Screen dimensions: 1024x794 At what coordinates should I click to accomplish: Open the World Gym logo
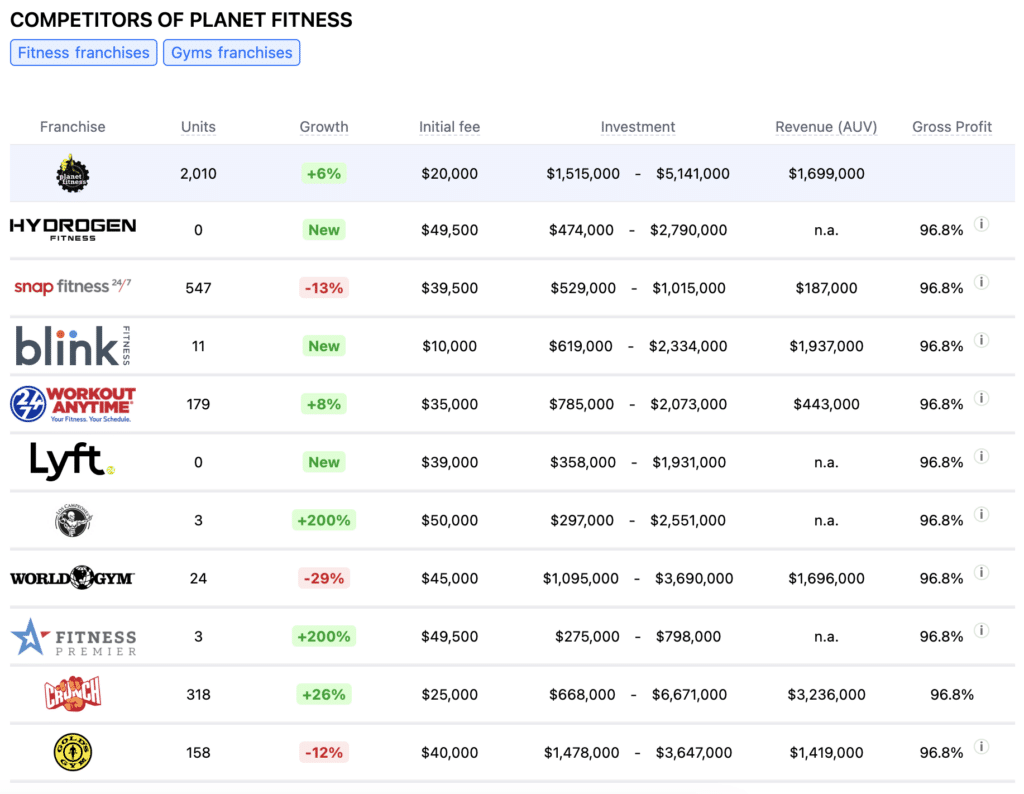(72, 578)
